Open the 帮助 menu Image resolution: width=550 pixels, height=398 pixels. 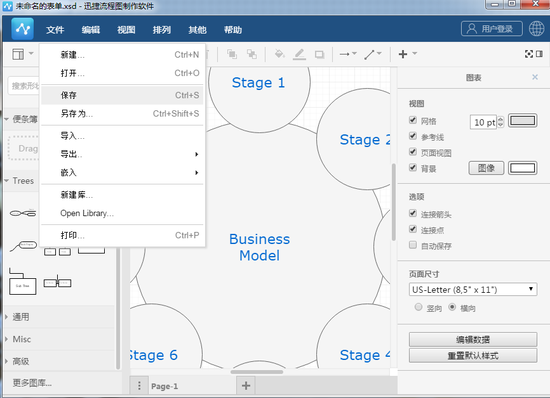point(233,30)
